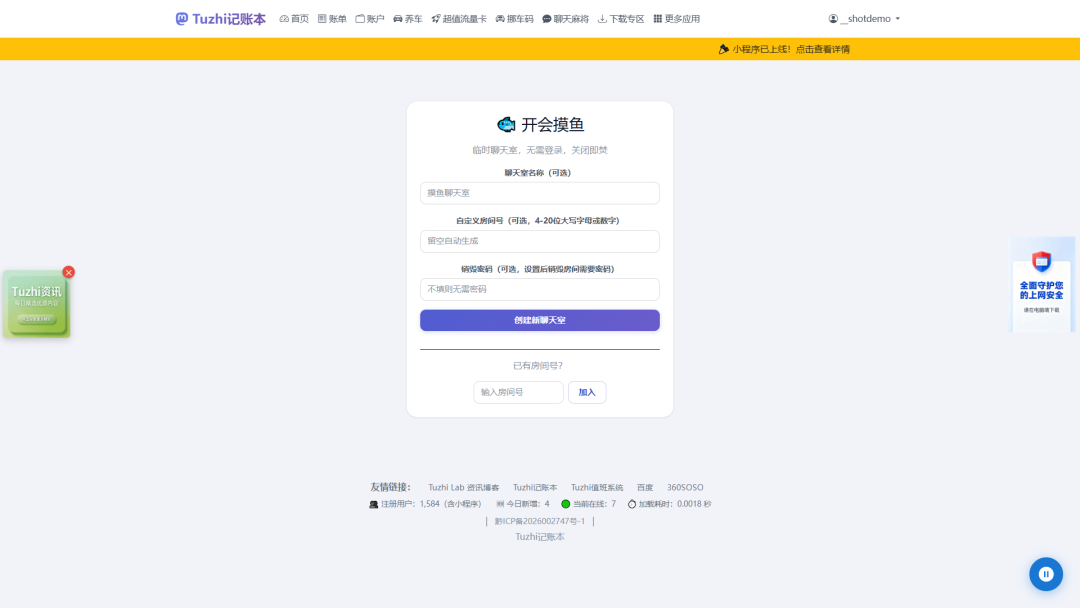This screenshot has height=608, width=1080.
Task: Open the 百度 link
Action: tap(645, 488)
